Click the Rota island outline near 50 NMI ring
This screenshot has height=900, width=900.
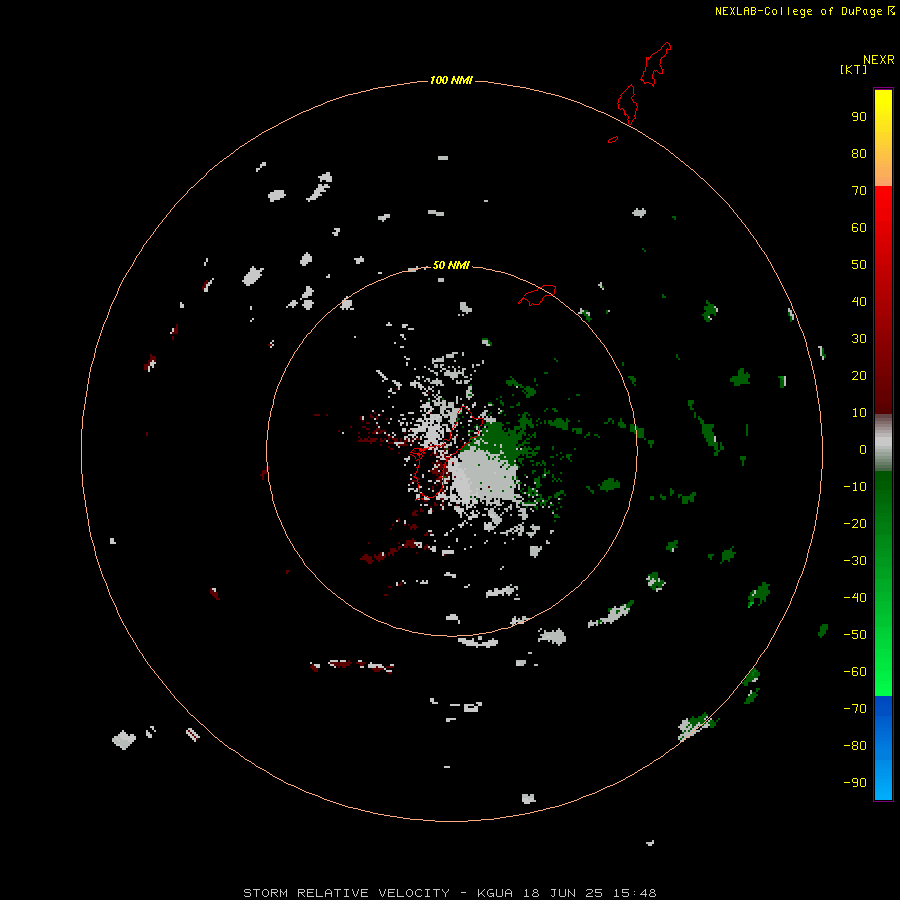pyautogui.click(x=537, y=295)
